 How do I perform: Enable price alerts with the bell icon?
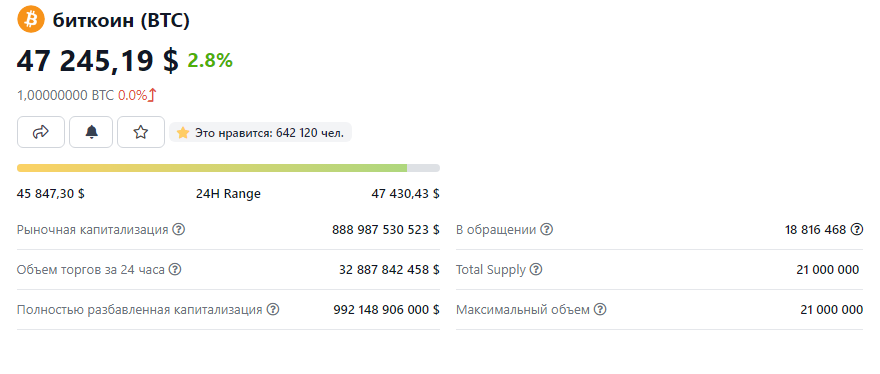coord(91,133)
